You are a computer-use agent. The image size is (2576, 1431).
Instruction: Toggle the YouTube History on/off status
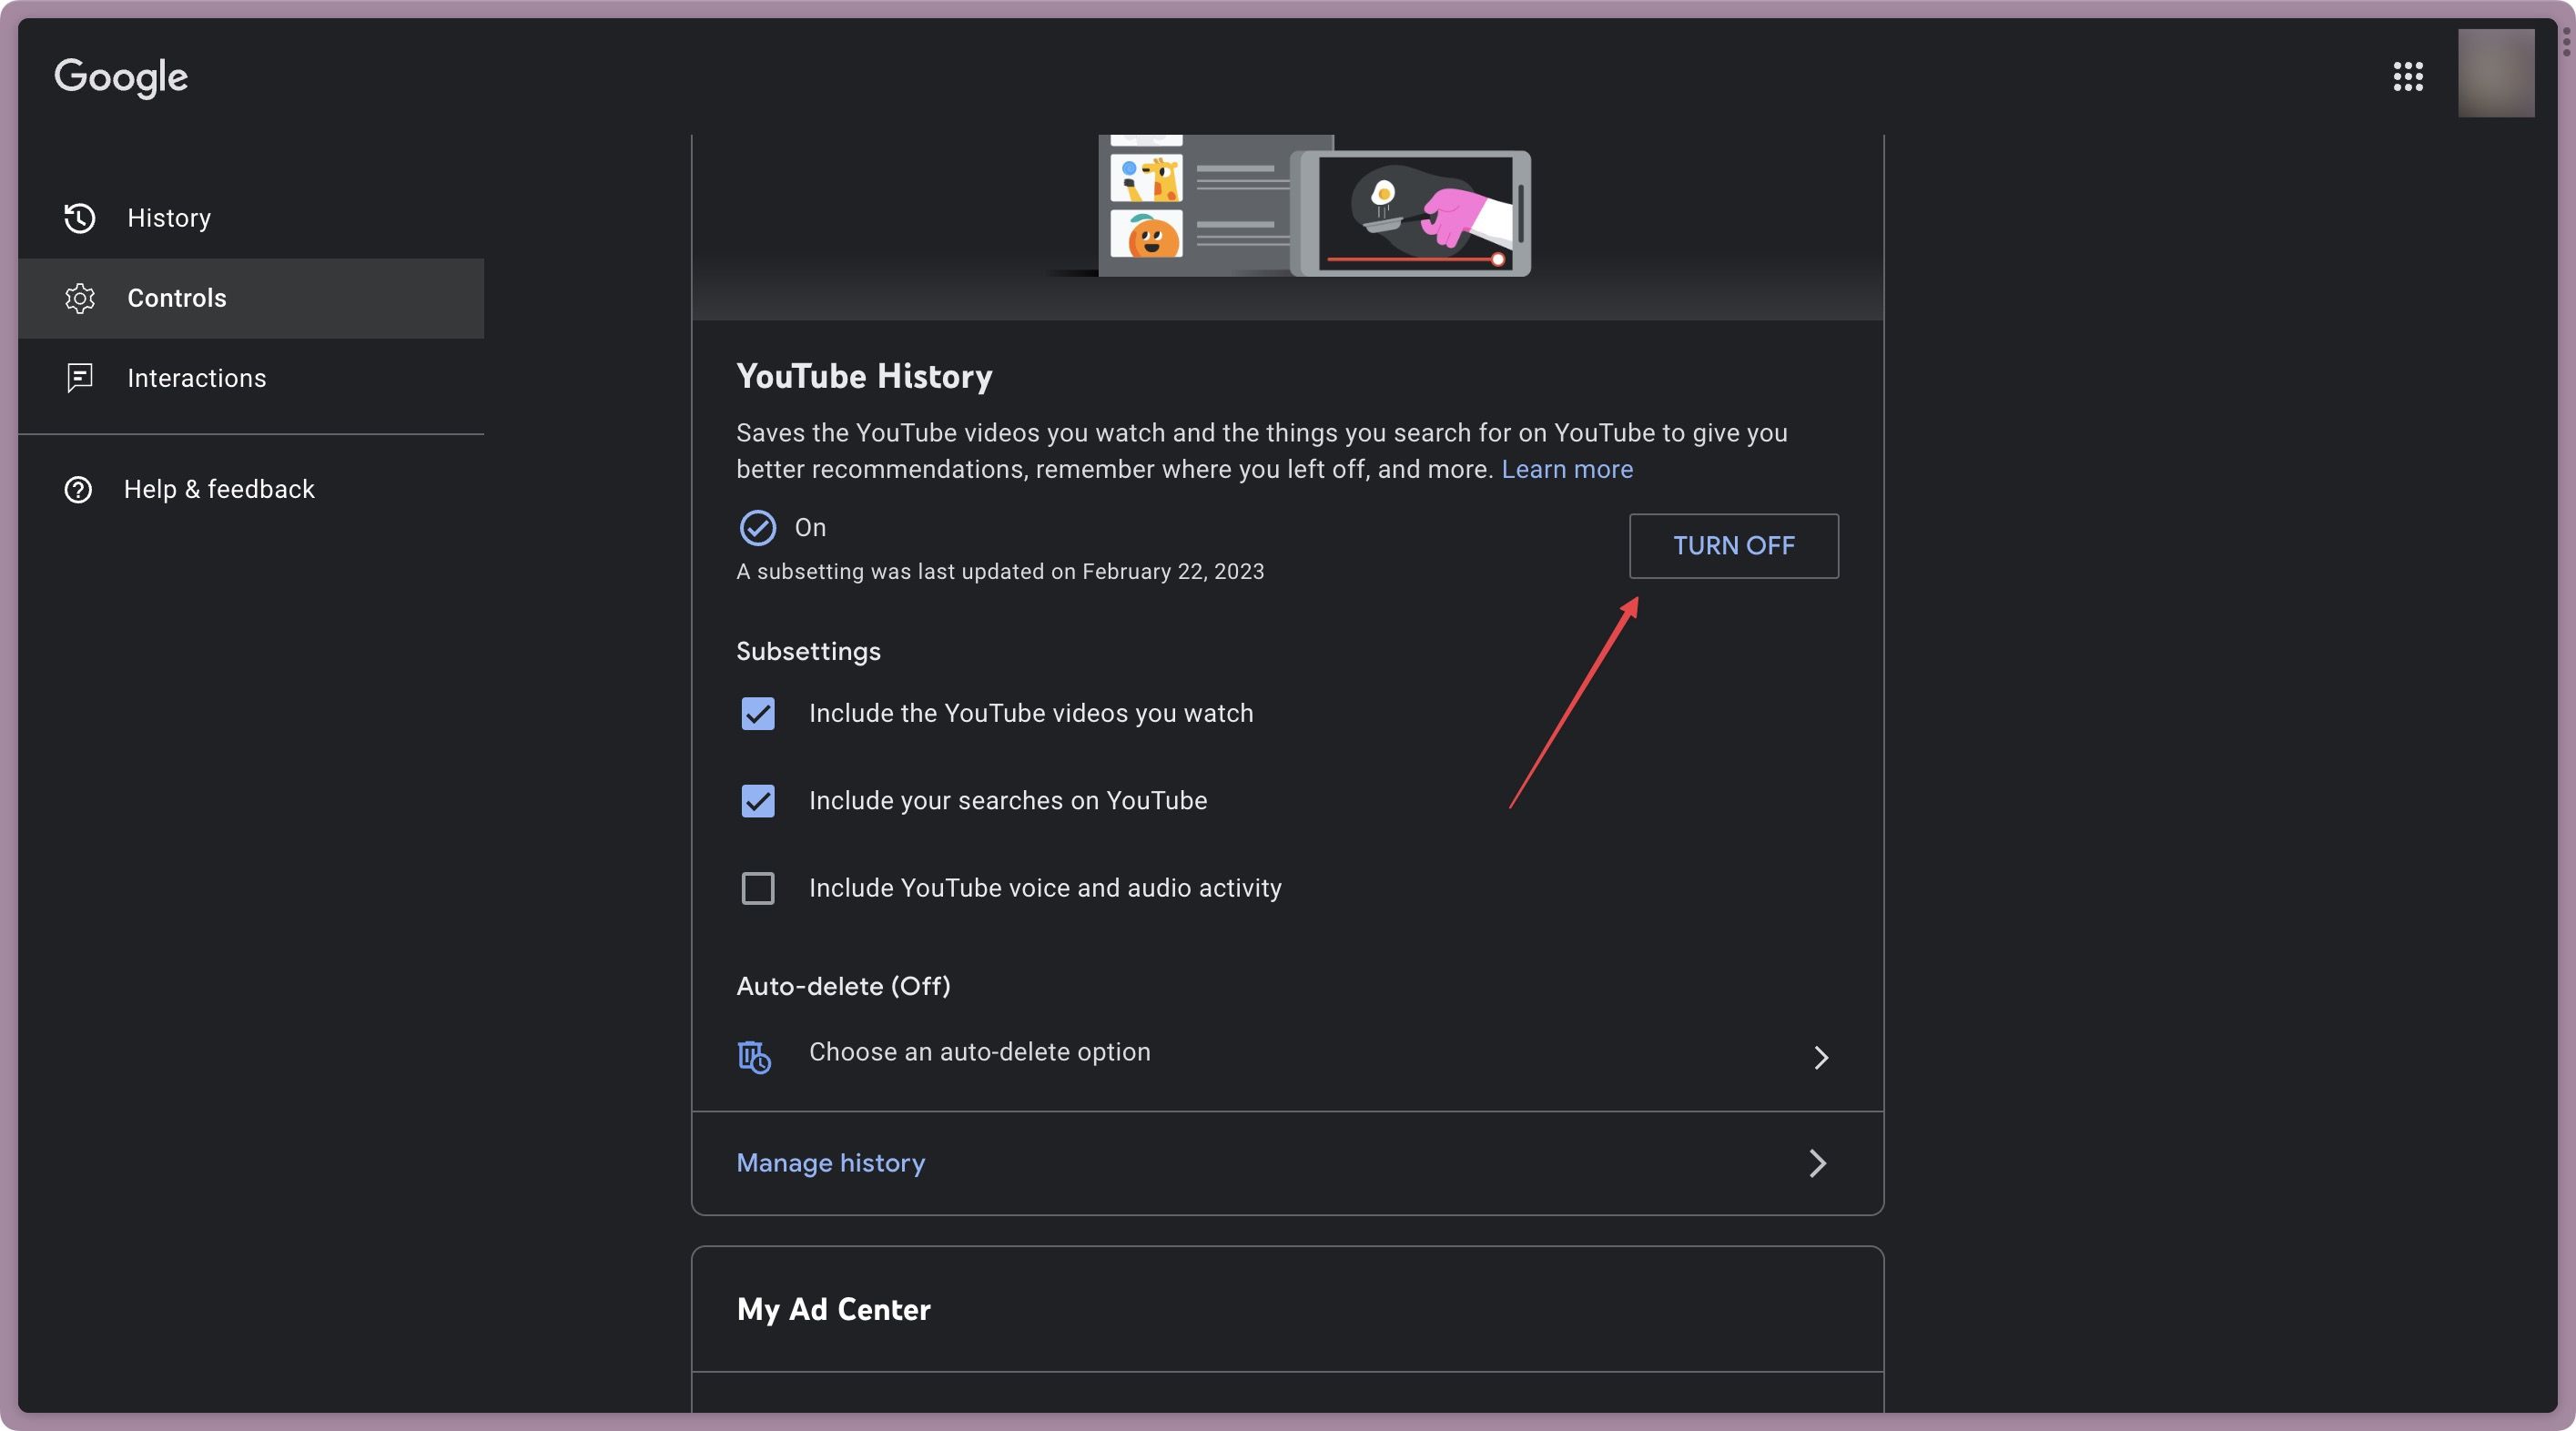tap(1732, 544)
